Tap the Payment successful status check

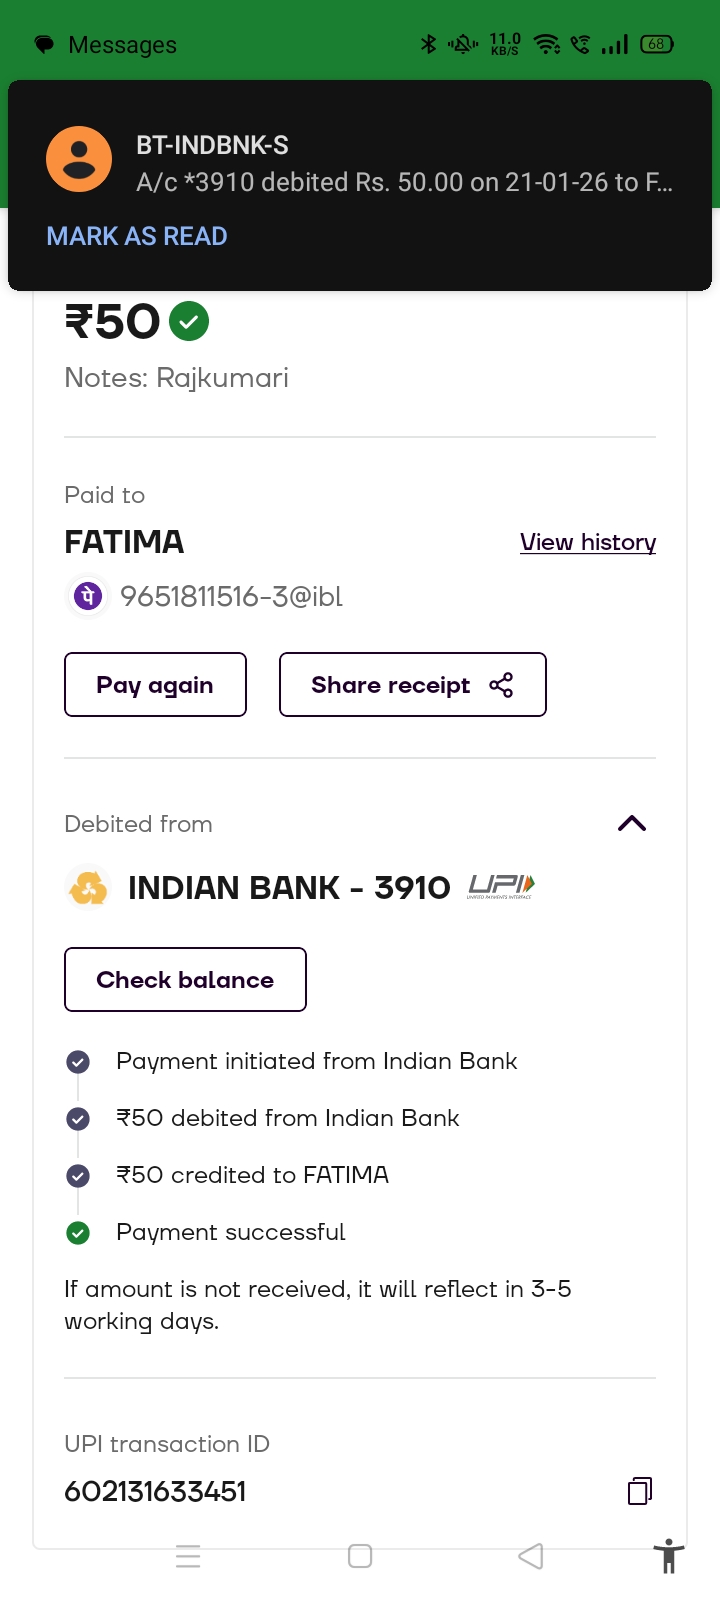coord(78,1233)
